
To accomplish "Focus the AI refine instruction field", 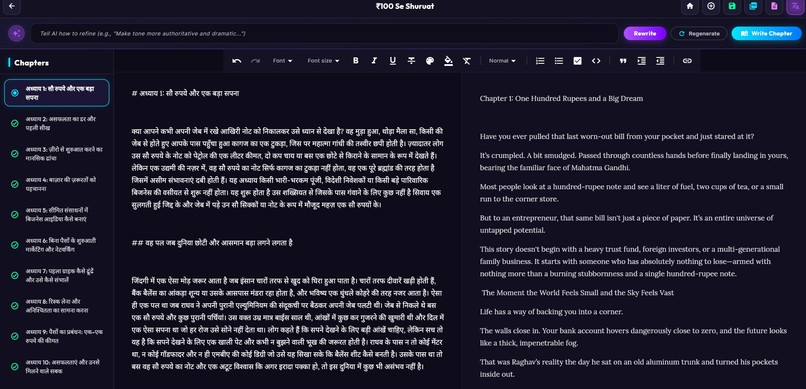I will [x=324, y=33].
